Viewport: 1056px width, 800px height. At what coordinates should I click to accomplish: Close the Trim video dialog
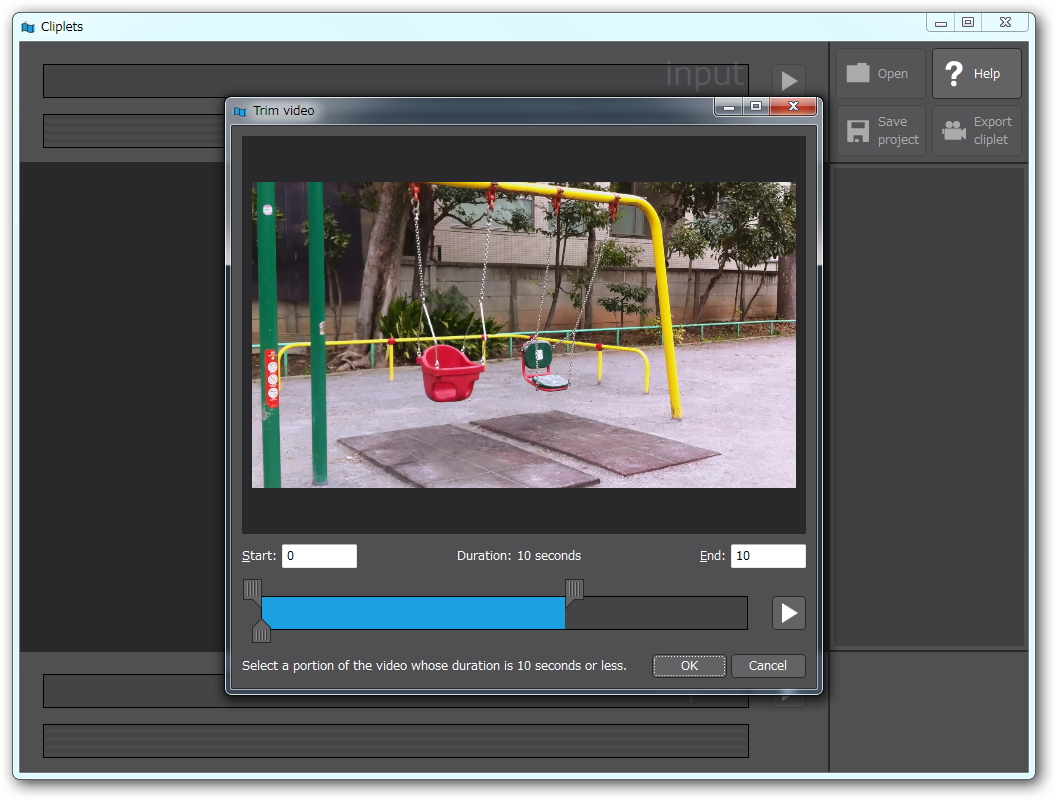point(793,106)
